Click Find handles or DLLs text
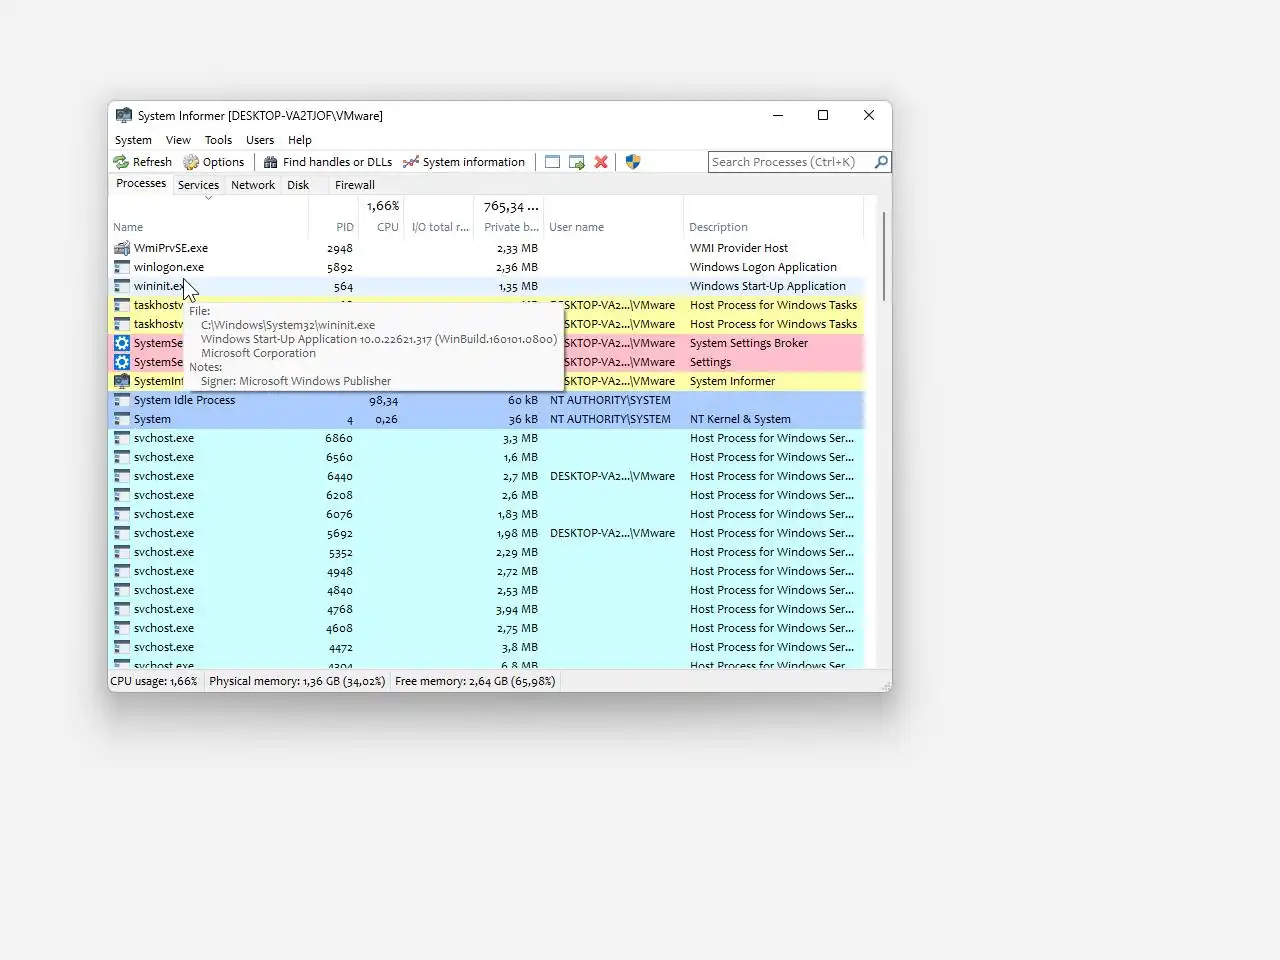The image size is (1280, 960). click(x=337, y=162)
